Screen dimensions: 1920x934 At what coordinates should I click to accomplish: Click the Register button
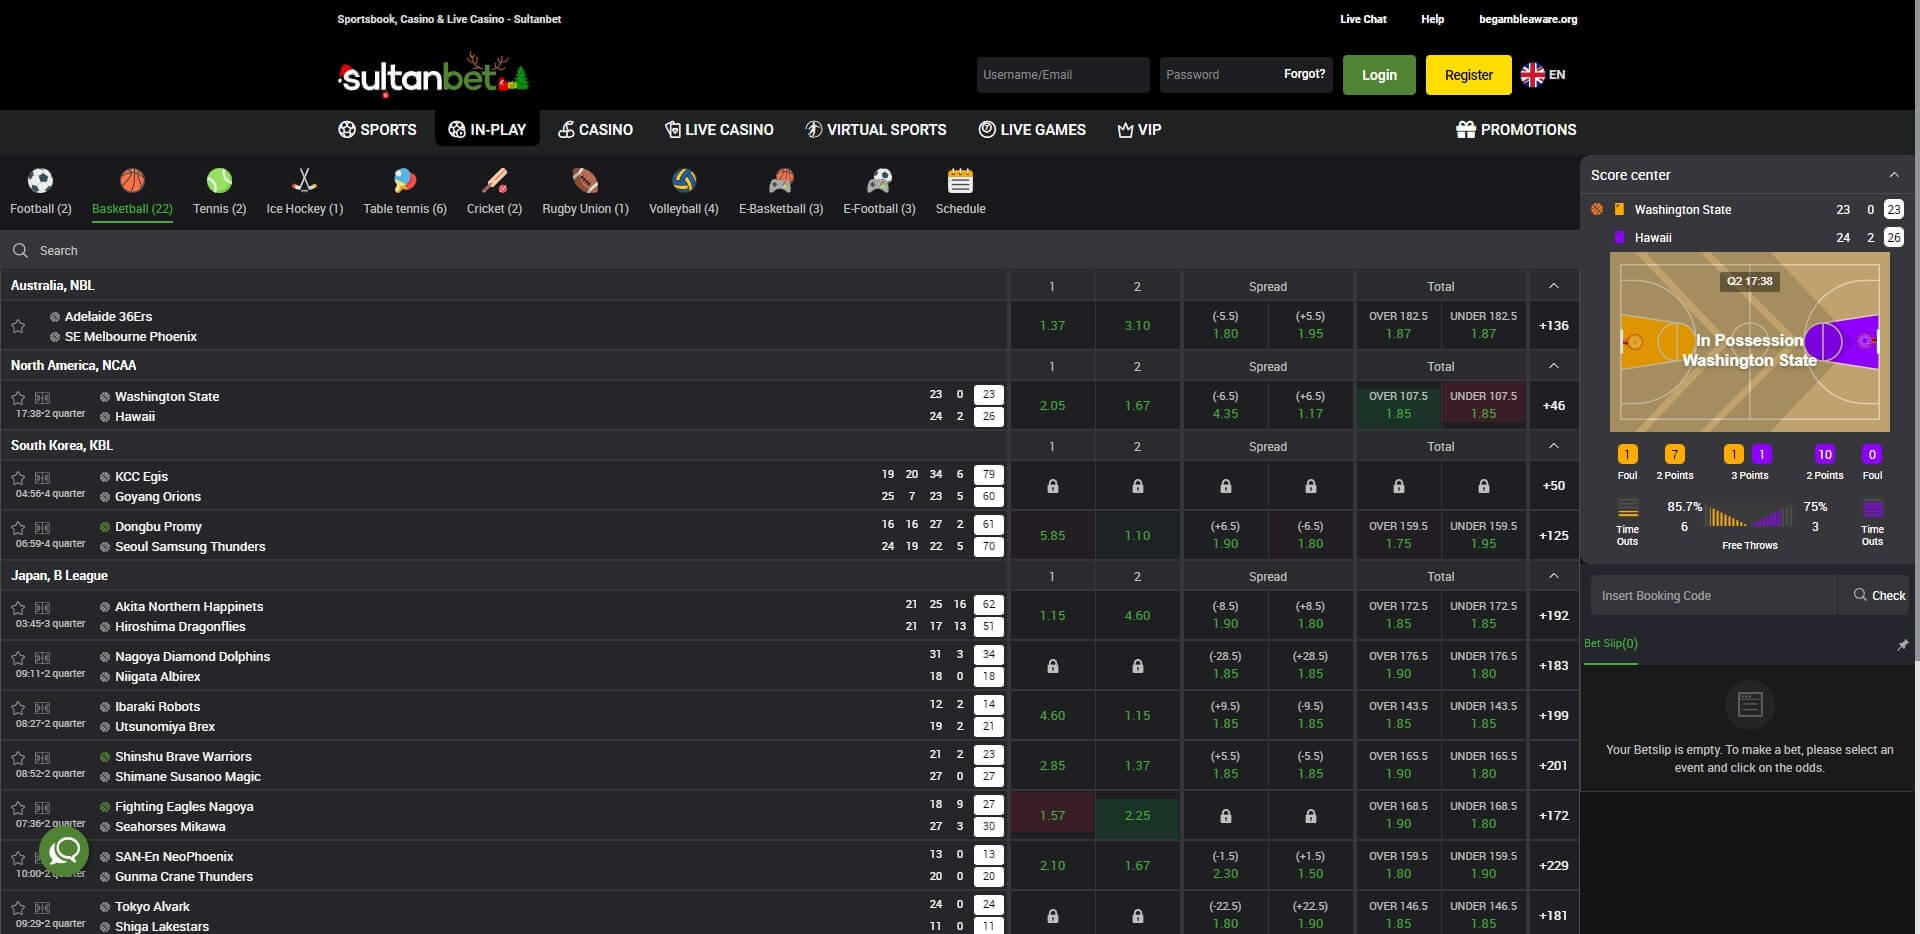[1468, 74]
